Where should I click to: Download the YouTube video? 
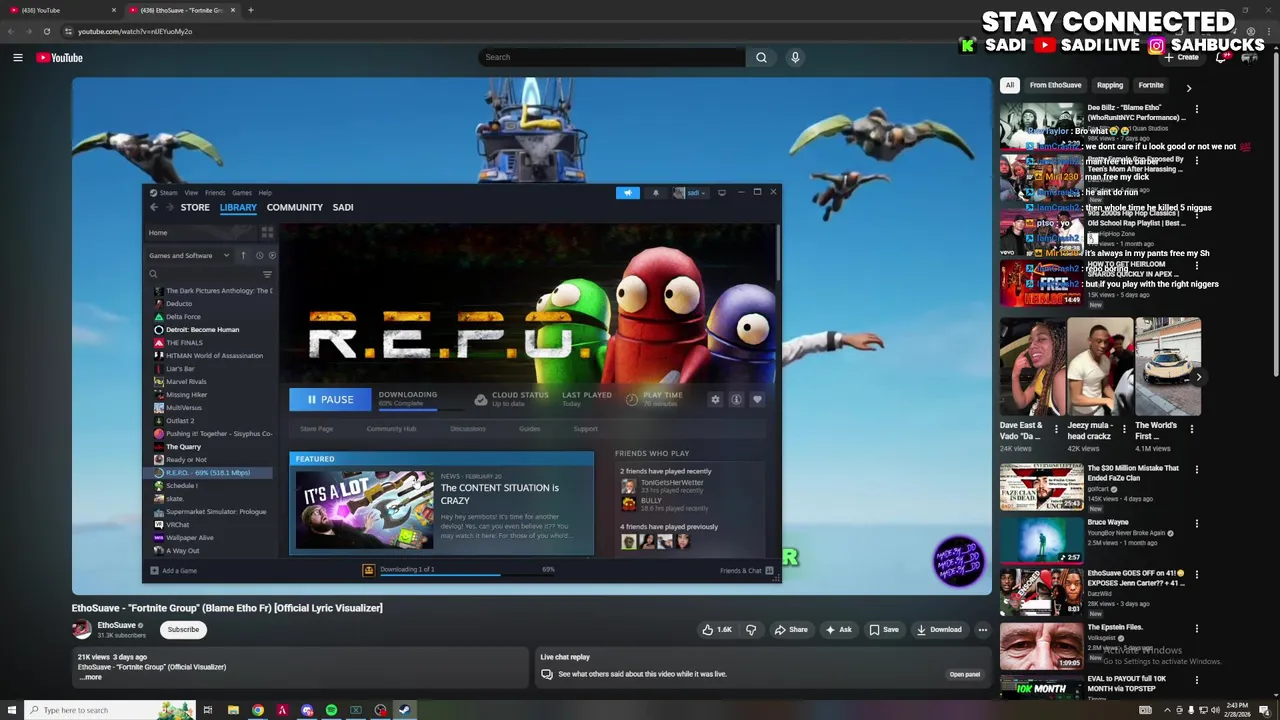tap(939, 630)
